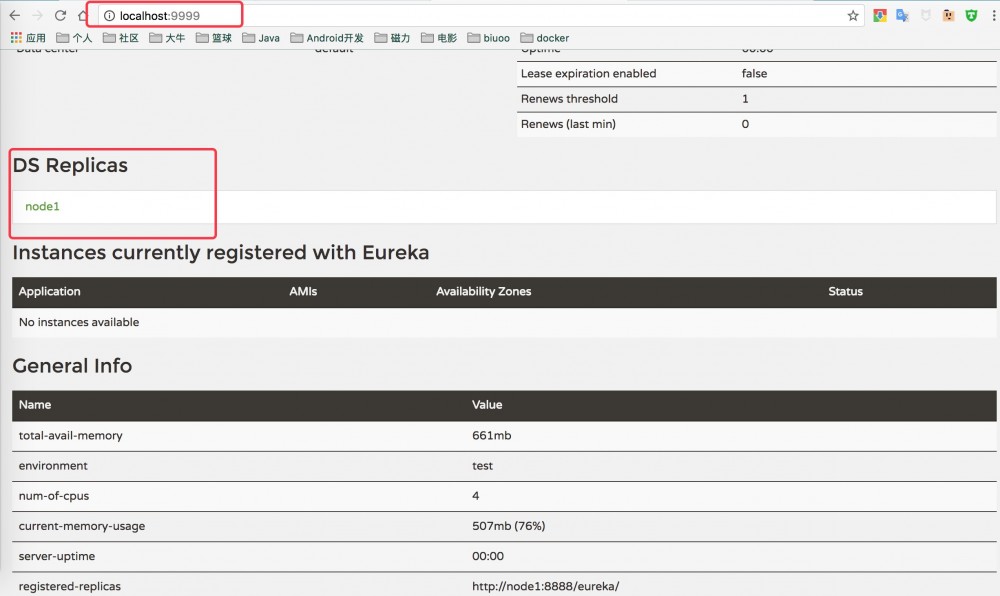
Task: Open the Android开发 bookmark folder
Action: 327,38
